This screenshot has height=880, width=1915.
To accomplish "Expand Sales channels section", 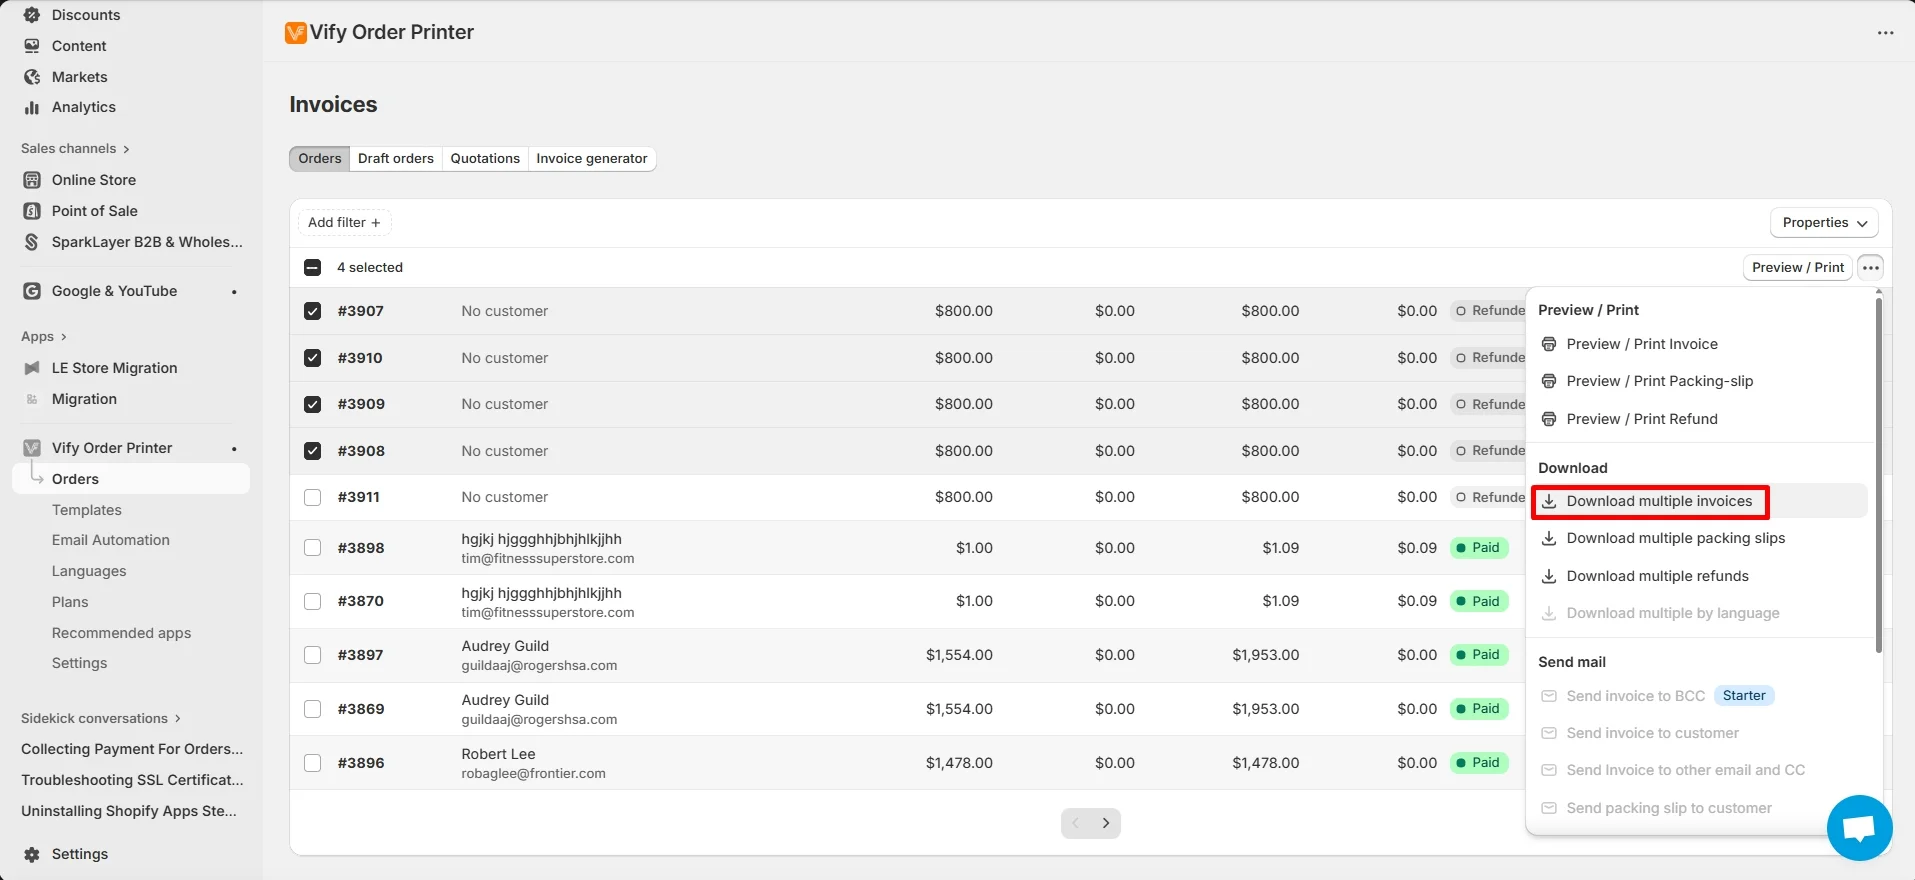I will click(x=75, y=149).
